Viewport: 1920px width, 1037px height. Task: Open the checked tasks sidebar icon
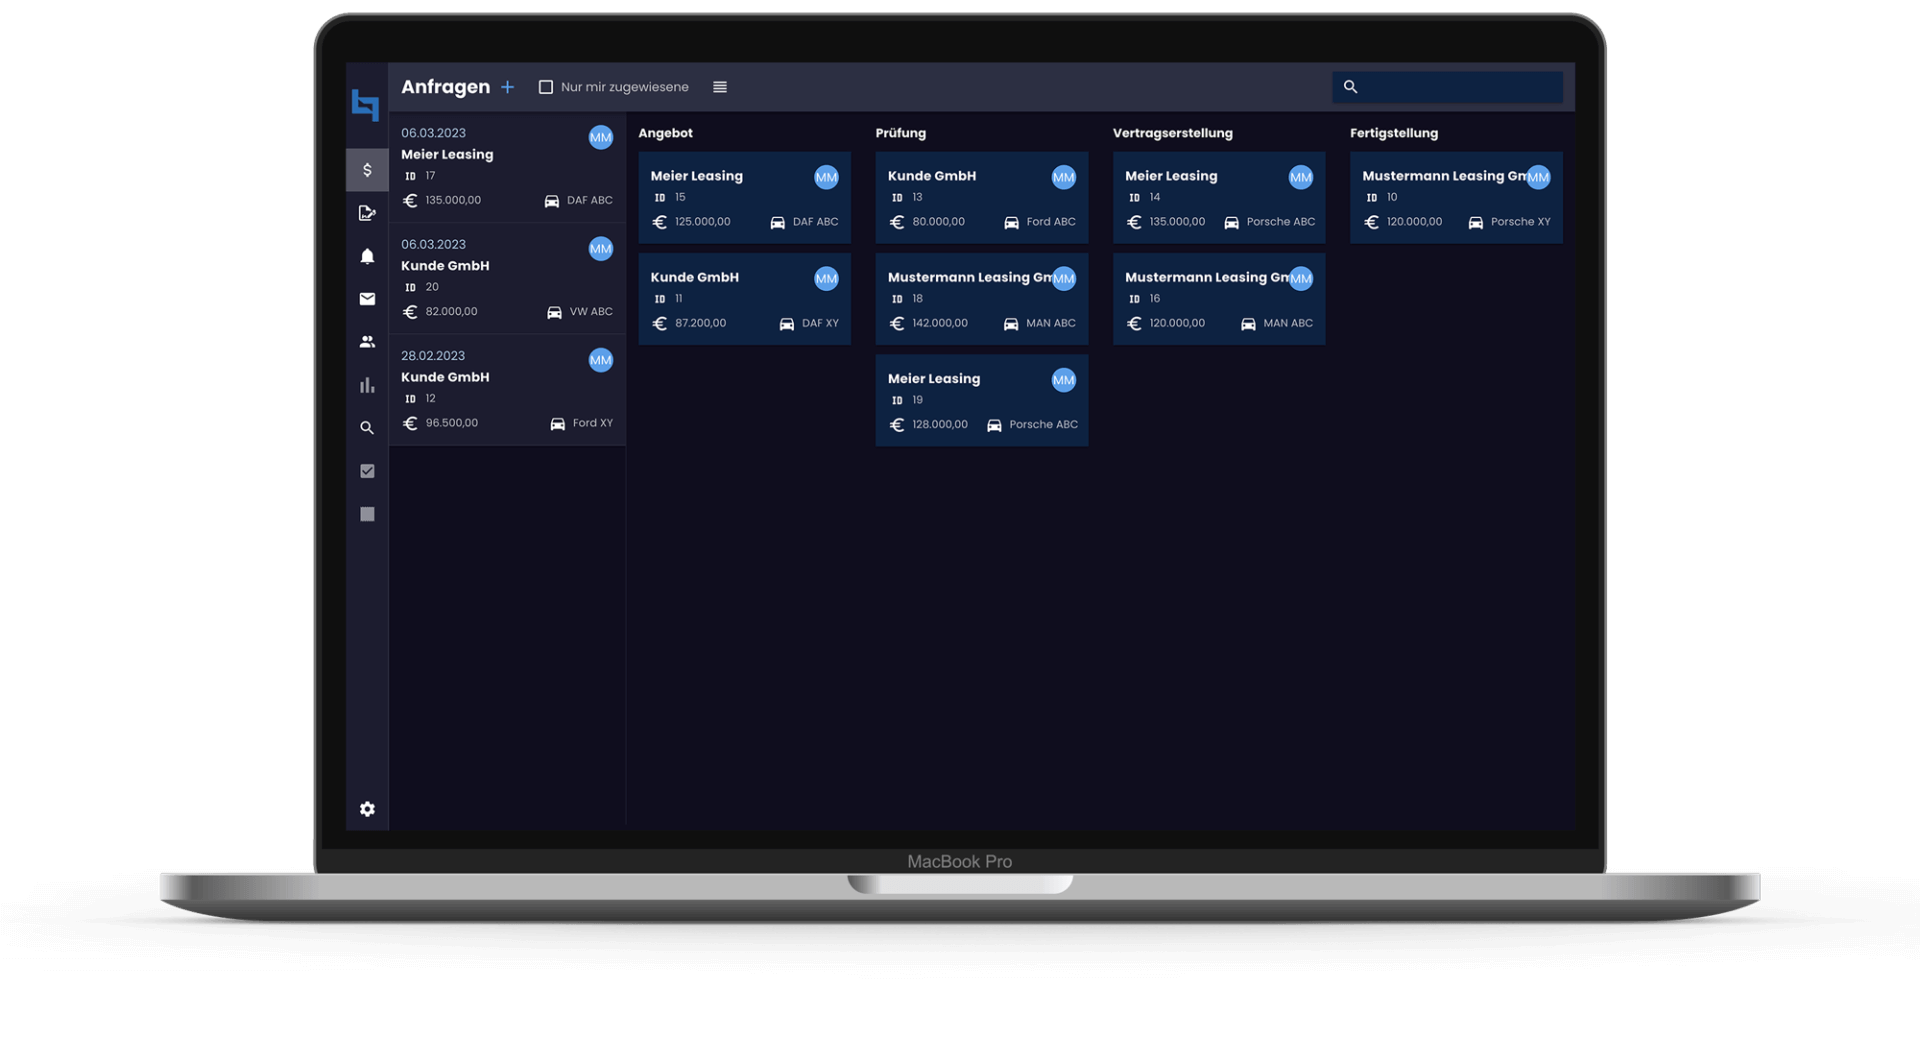367,471
